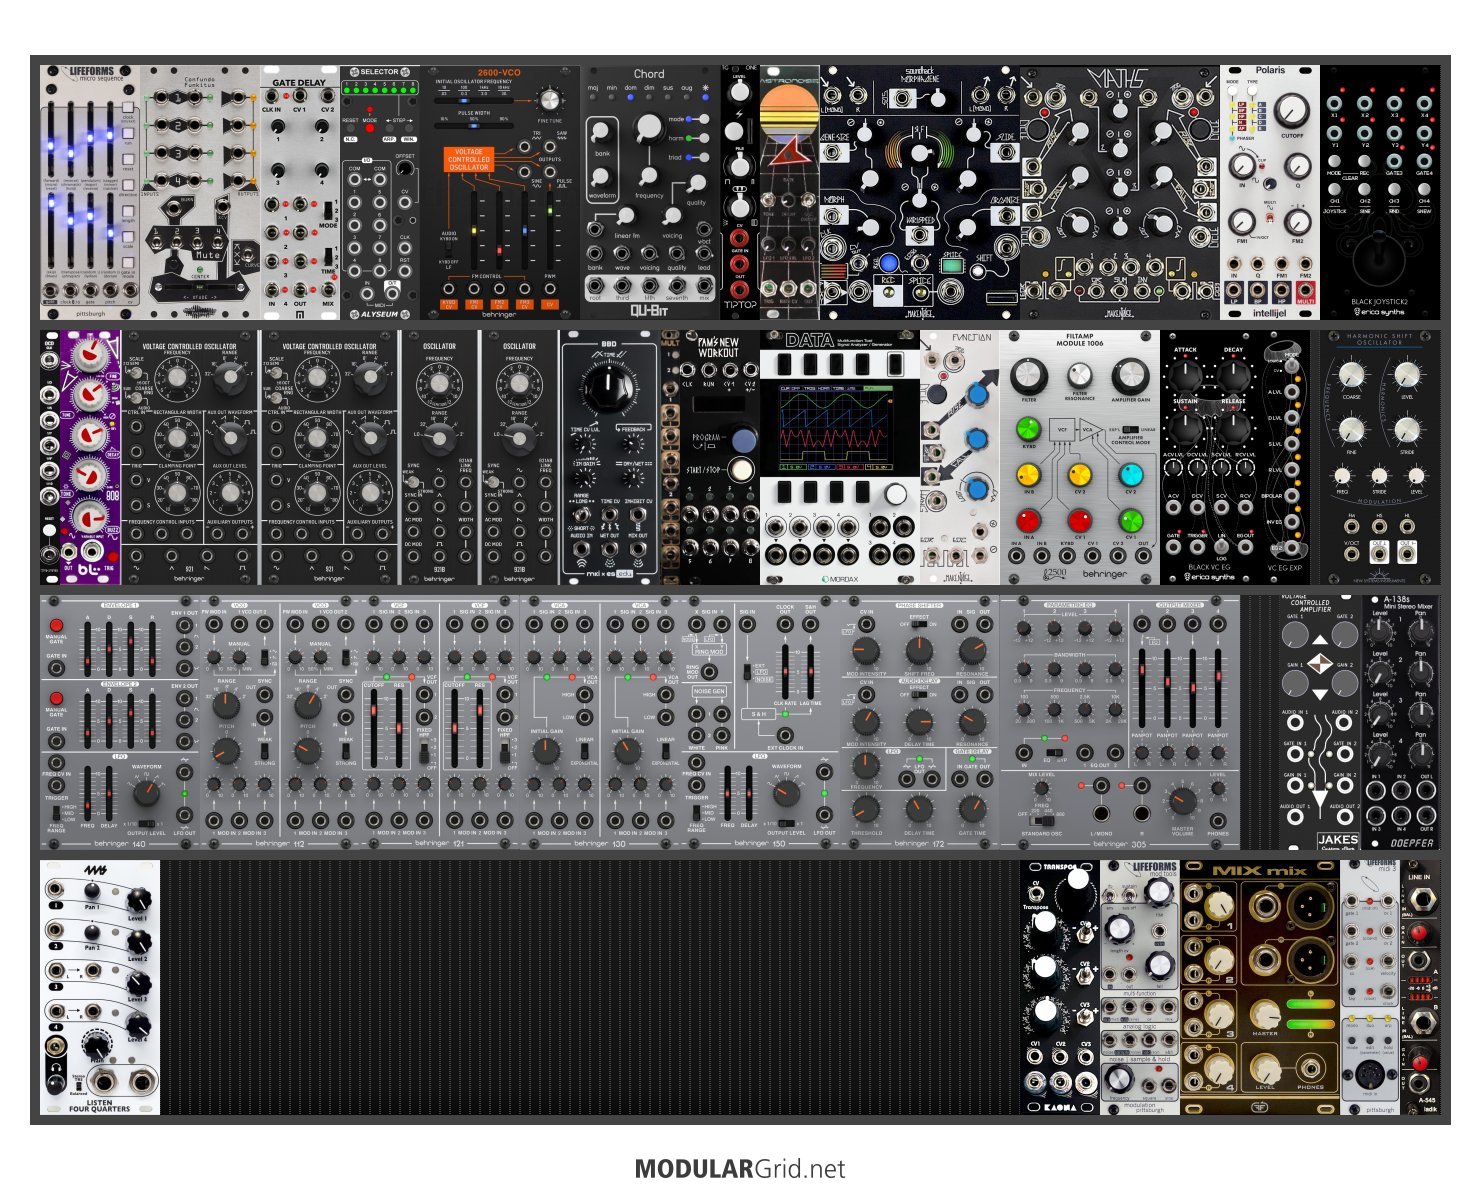Click the blue REC button on Morphagene
The image size is (1481, 1190).
pos(887,262)
